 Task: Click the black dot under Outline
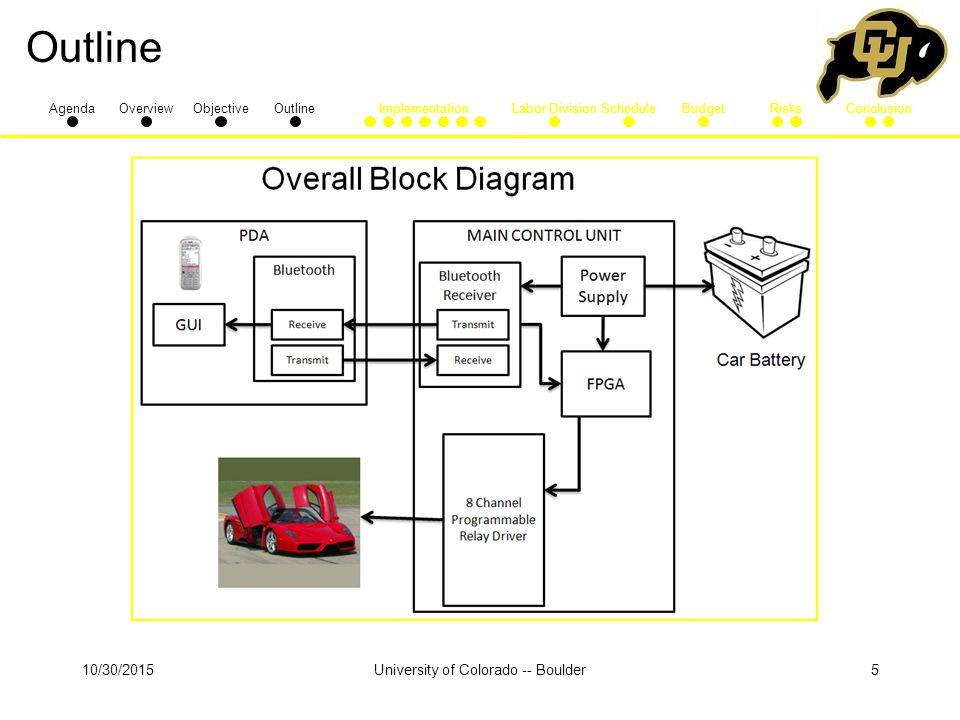[x=295, y=122]
